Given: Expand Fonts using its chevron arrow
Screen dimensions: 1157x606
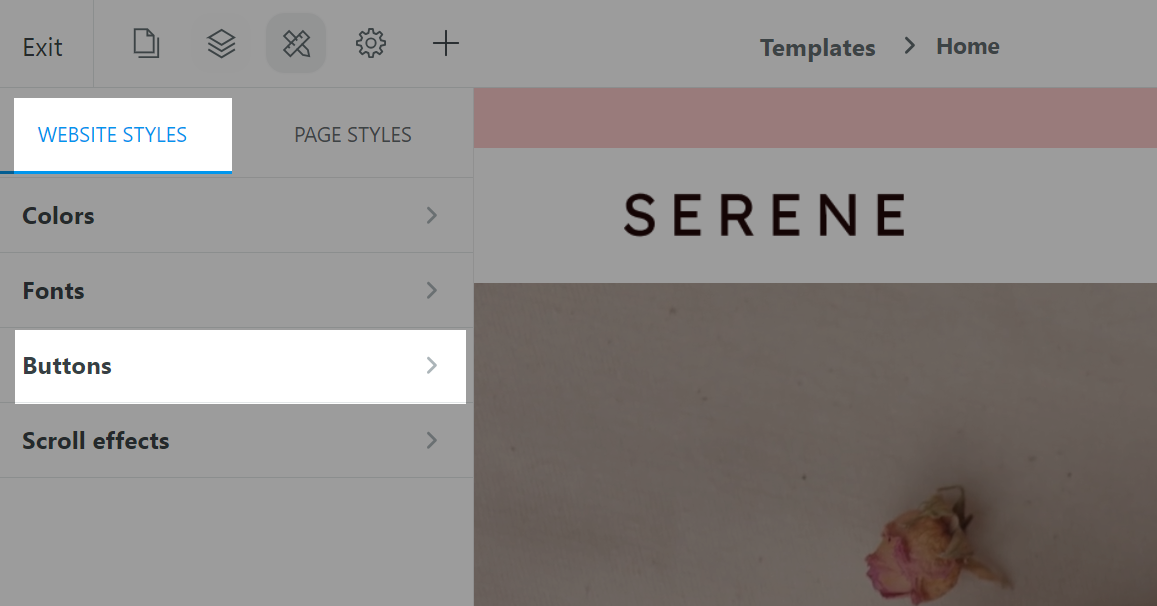Looking at the screenshot, I should pyautogui.click(x=432, y=291).
